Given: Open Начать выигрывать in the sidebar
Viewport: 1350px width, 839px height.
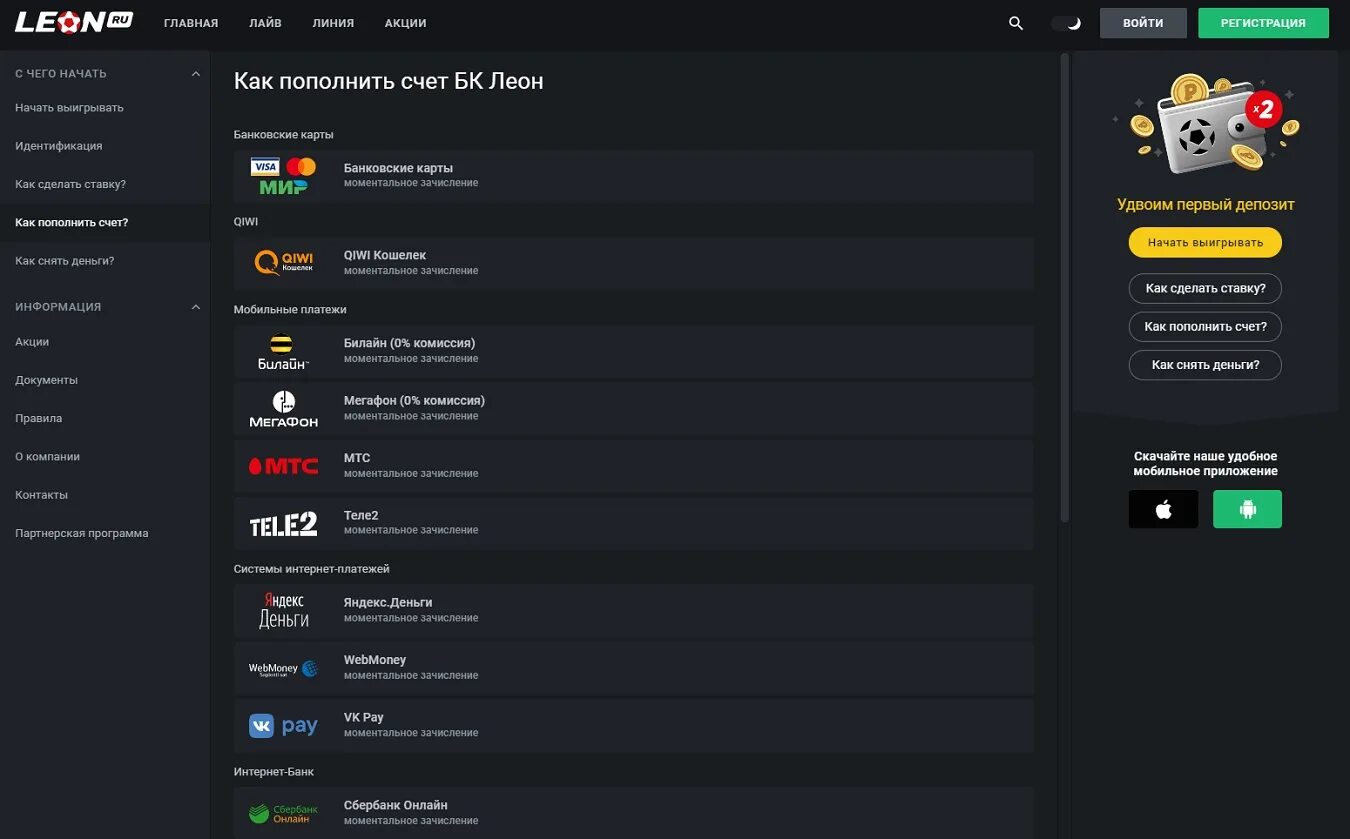Looking at the screenshot, I should click(x=69, y=108).
